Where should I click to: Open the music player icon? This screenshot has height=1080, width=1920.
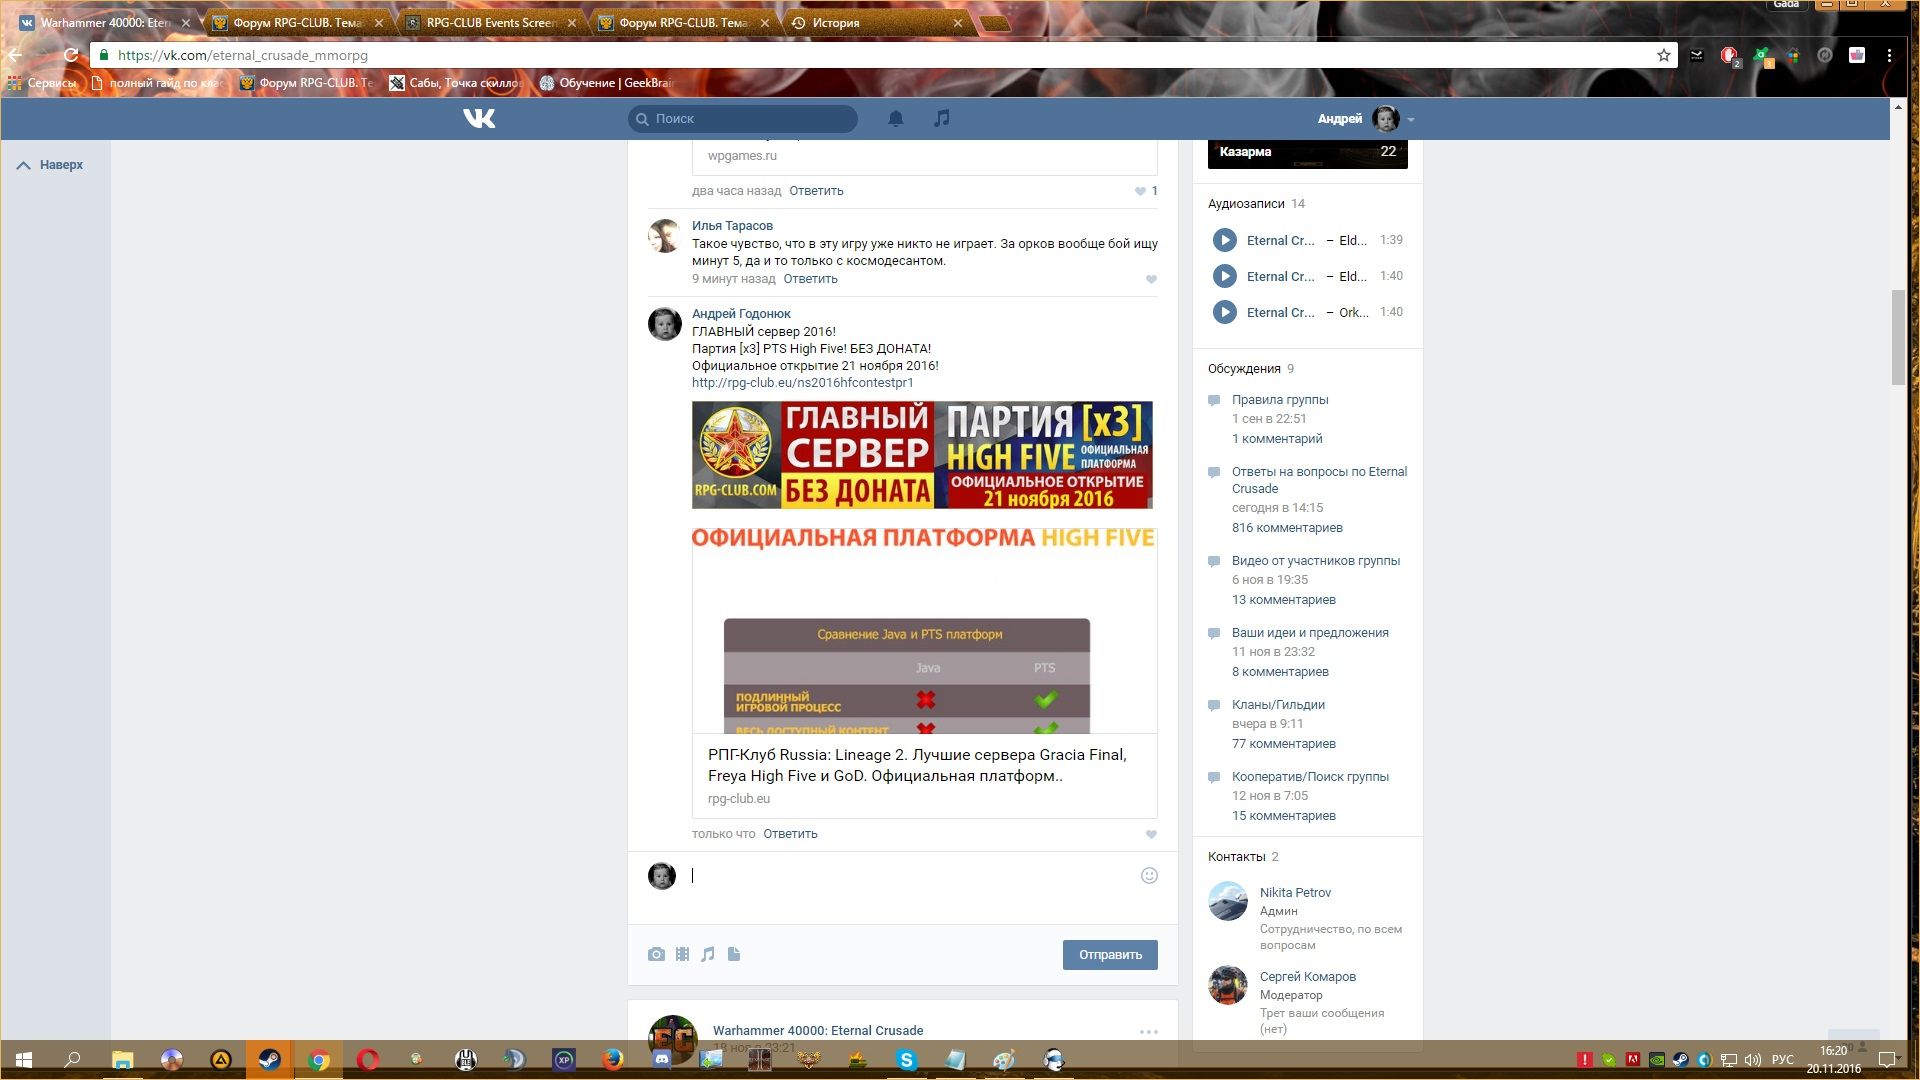tap(941, 118)
